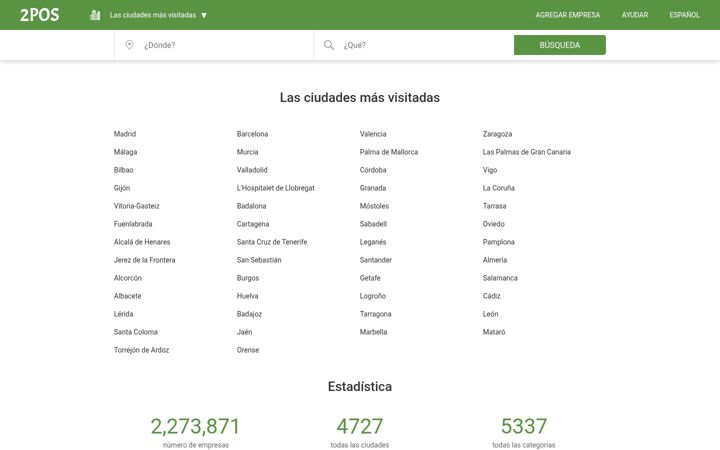
Task: Open the Bilbao city link
Action: click(x=124, y=170)
